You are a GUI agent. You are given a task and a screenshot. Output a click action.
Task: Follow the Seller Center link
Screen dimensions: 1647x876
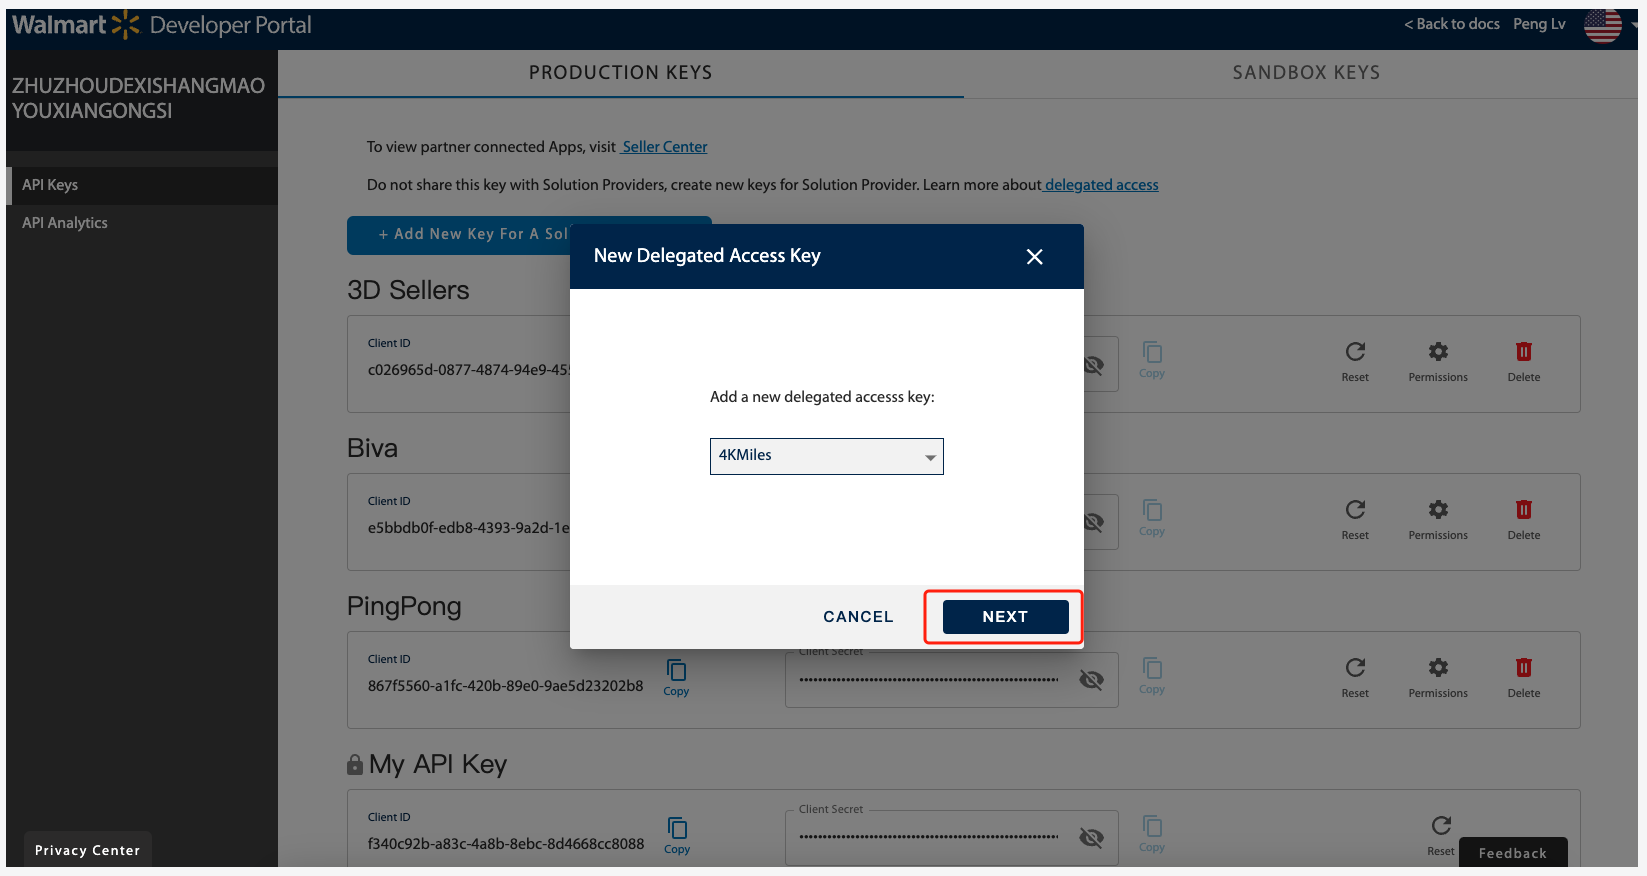coord(664,147)
